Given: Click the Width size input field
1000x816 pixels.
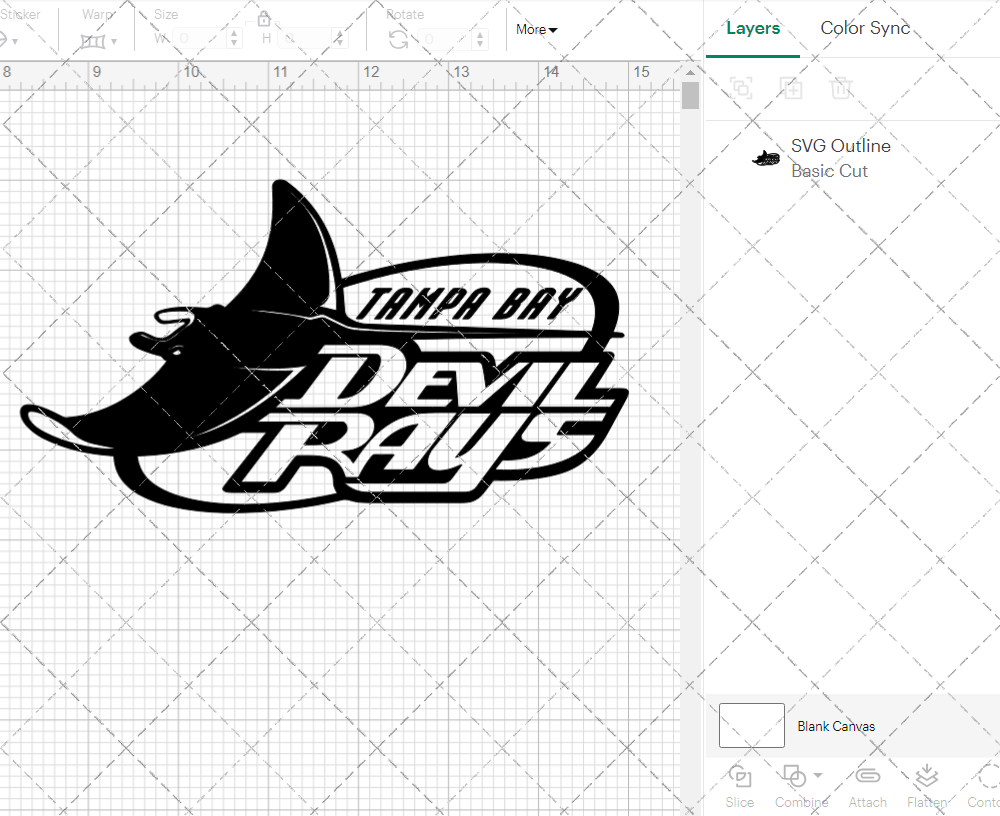Looking at the screenshot, I should click(202, 39).
